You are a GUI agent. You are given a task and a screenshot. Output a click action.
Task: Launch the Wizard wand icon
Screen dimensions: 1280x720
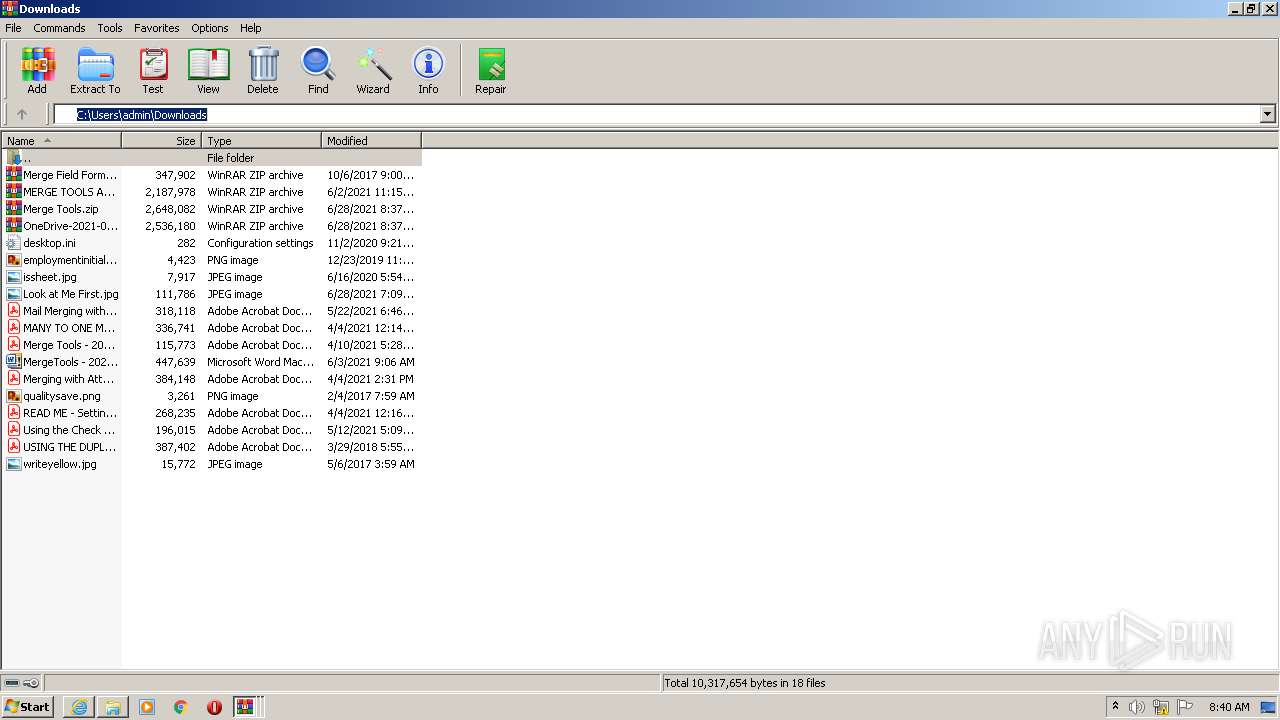373,70
